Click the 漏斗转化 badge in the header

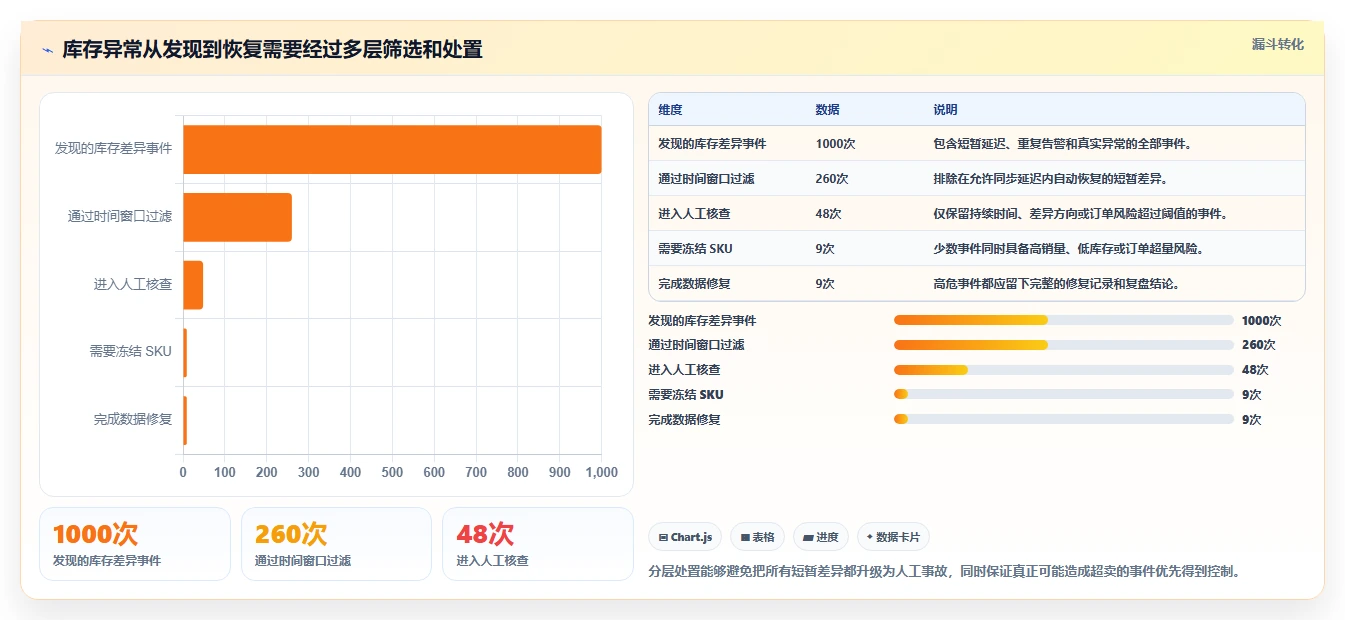[1278, 44]
